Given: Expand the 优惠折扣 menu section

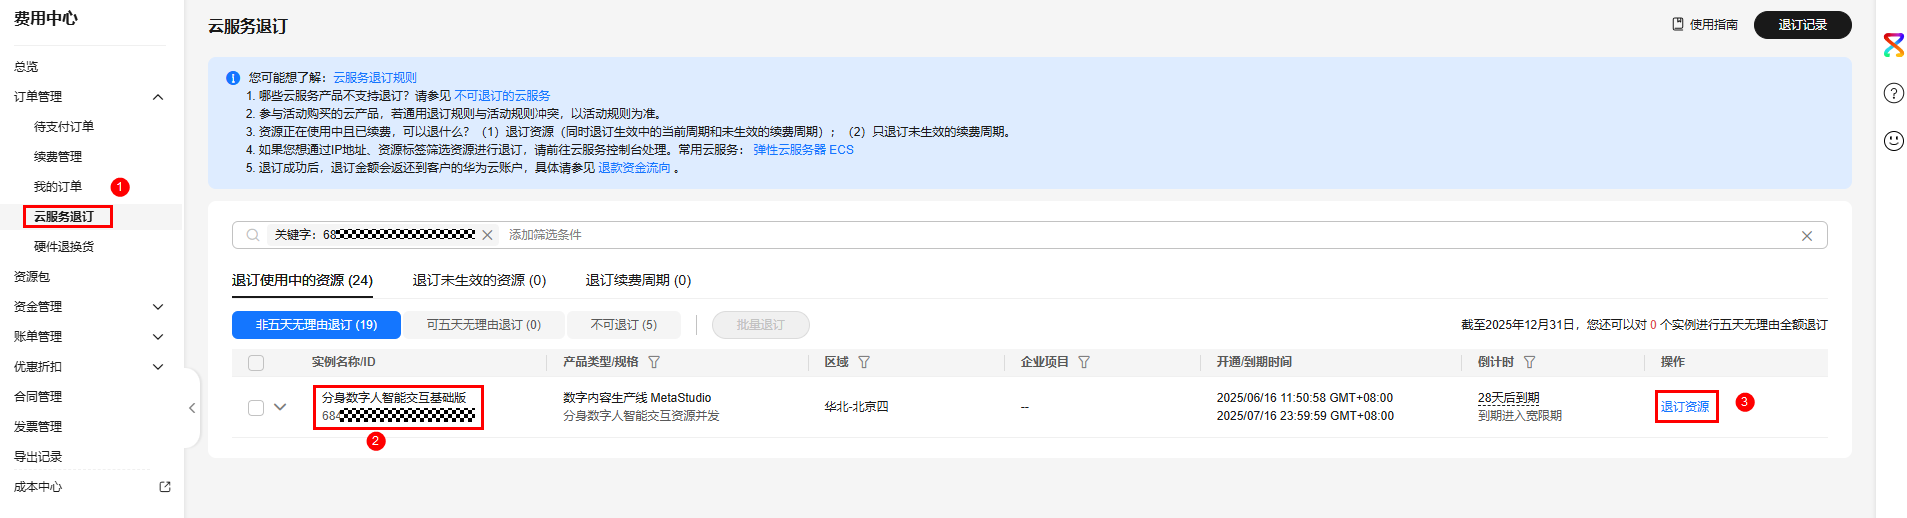Looking at the screenshot, I should [x=157, y=367].
